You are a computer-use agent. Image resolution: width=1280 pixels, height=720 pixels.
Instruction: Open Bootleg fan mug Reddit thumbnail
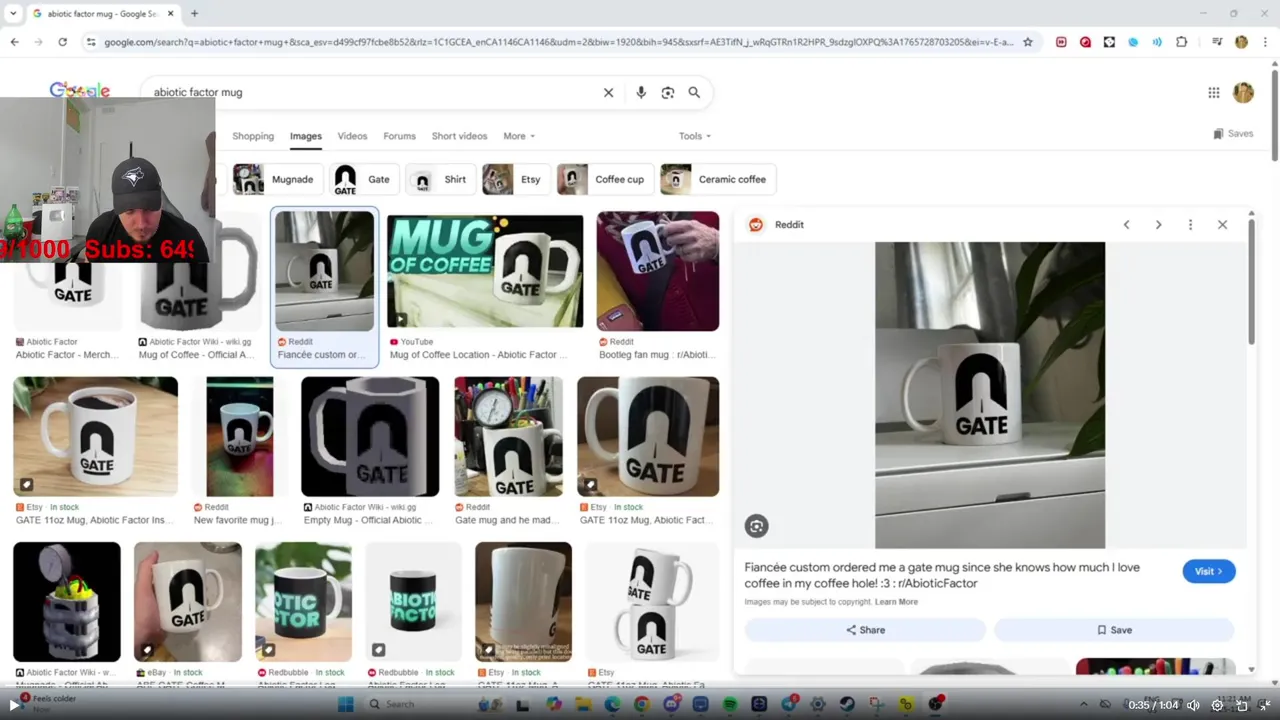[x=658, y=271]
